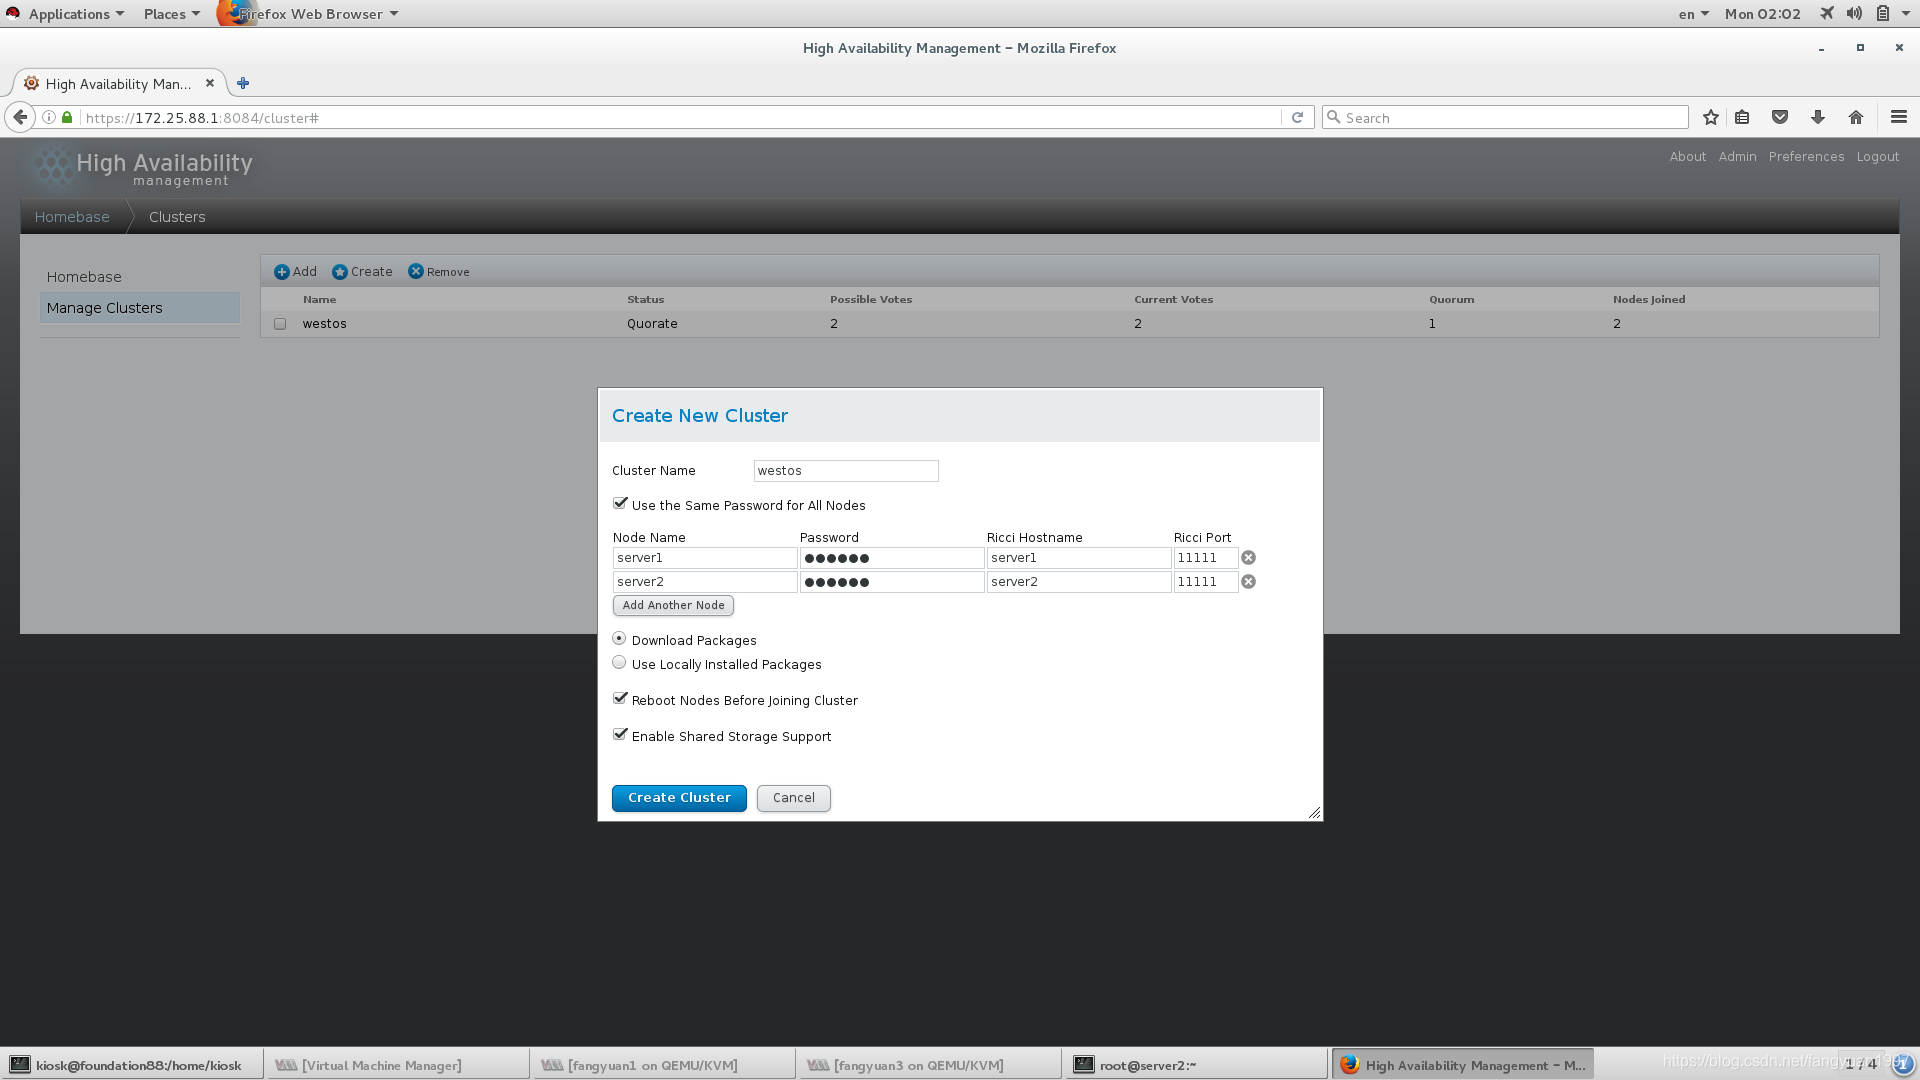Click the Cluster Name input field

pyautogui.click(x=845, y=471)
